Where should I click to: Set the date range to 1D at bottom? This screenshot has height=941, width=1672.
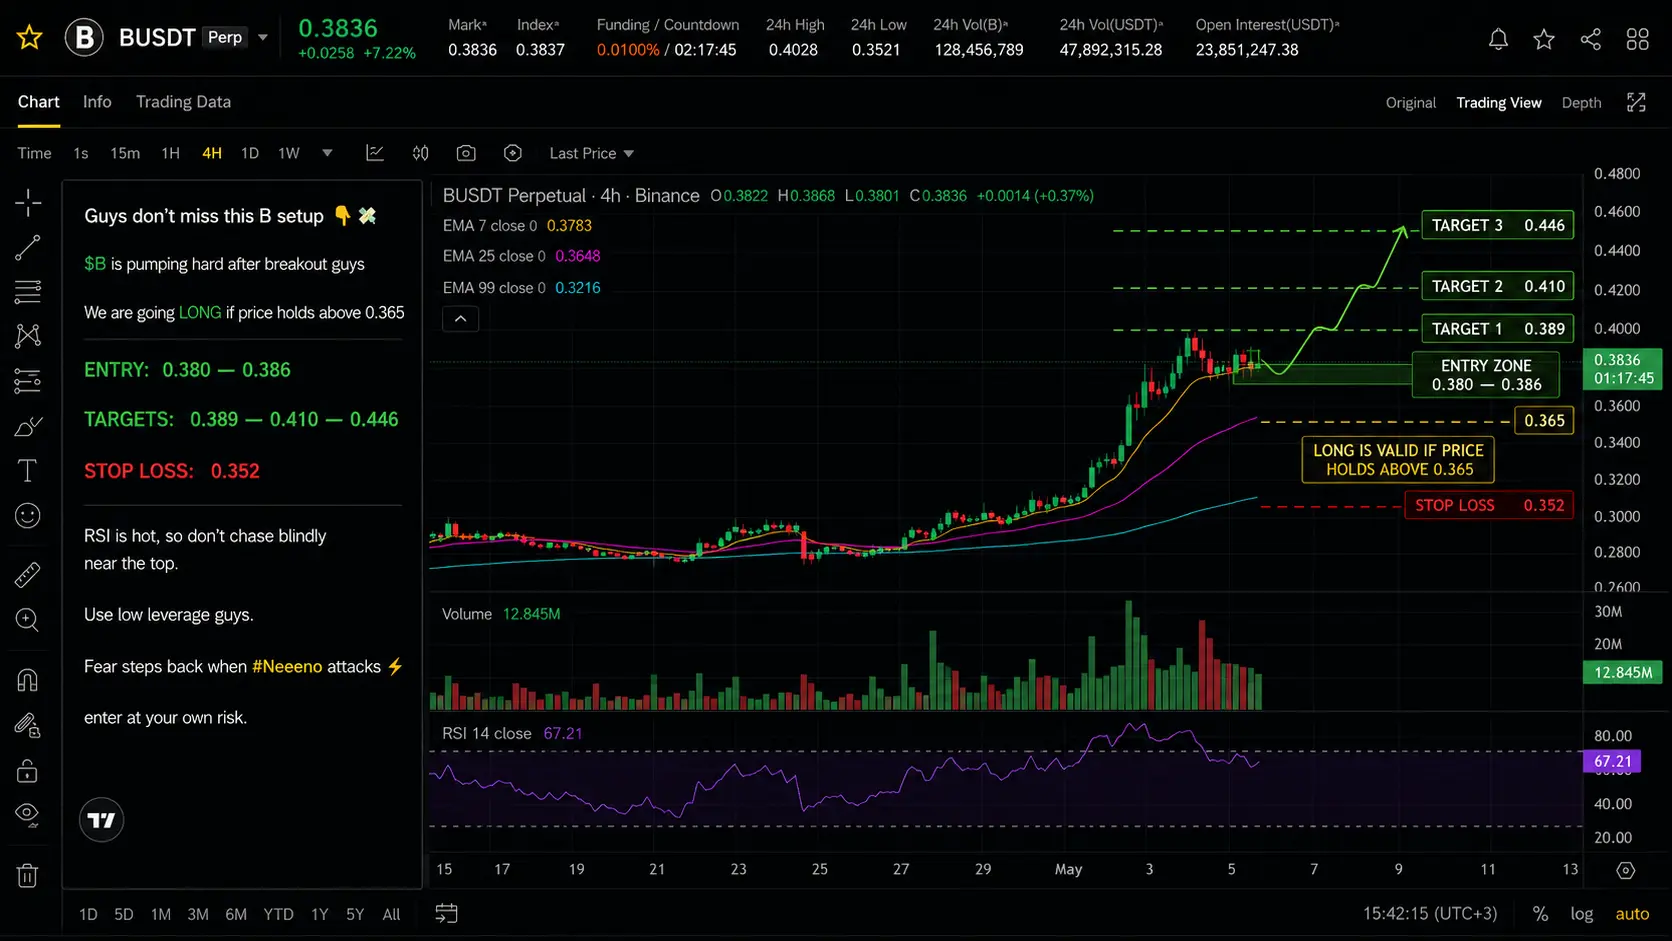[x=88, y=914]
